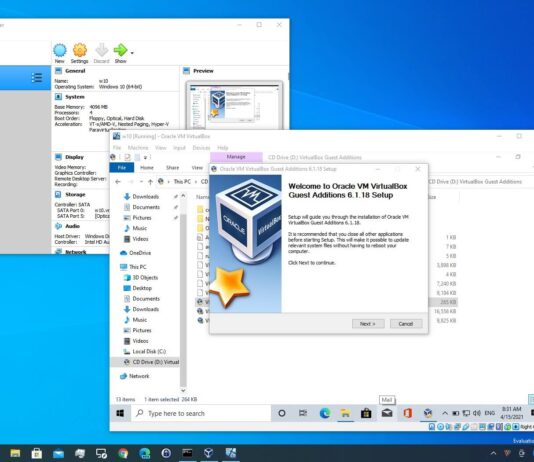Viewport: 534px width, 462px height.
Task: Click the navigation pane scrollbar down arrow
Action: click(183, 391)
